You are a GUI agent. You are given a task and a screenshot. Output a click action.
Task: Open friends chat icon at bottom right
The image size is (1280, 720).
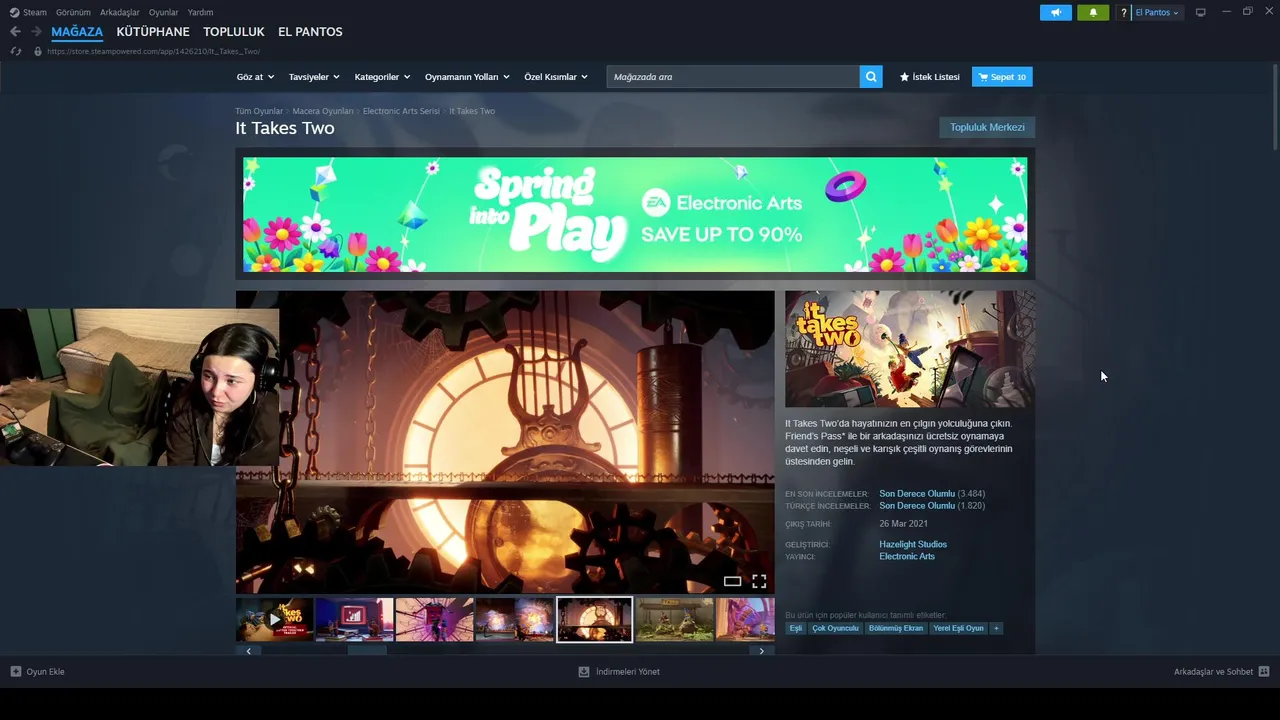tap(1264, 672)
